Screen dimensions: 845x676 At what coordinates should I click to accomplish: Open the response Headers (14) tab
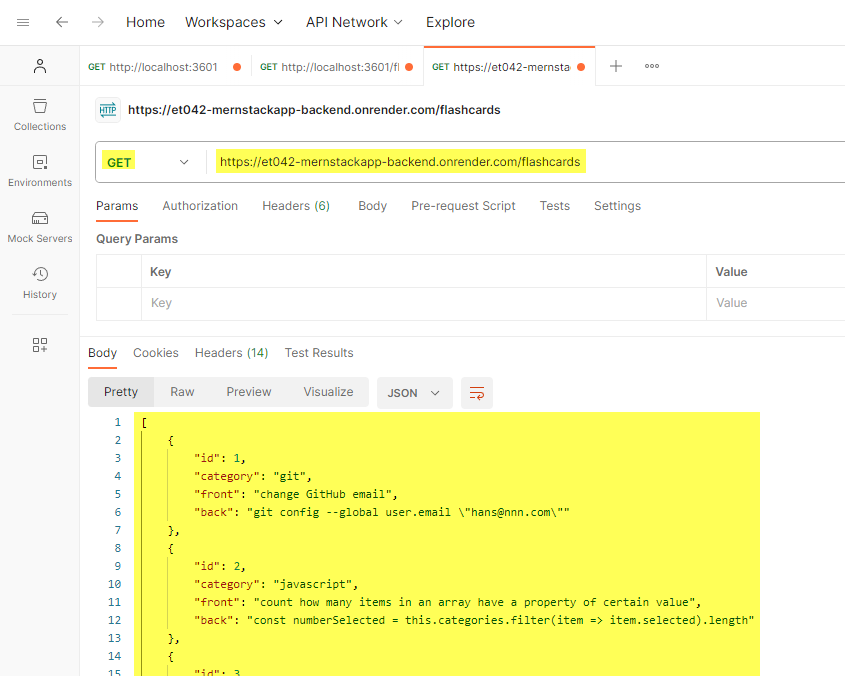pyautogui.click(x=232, y=353)
